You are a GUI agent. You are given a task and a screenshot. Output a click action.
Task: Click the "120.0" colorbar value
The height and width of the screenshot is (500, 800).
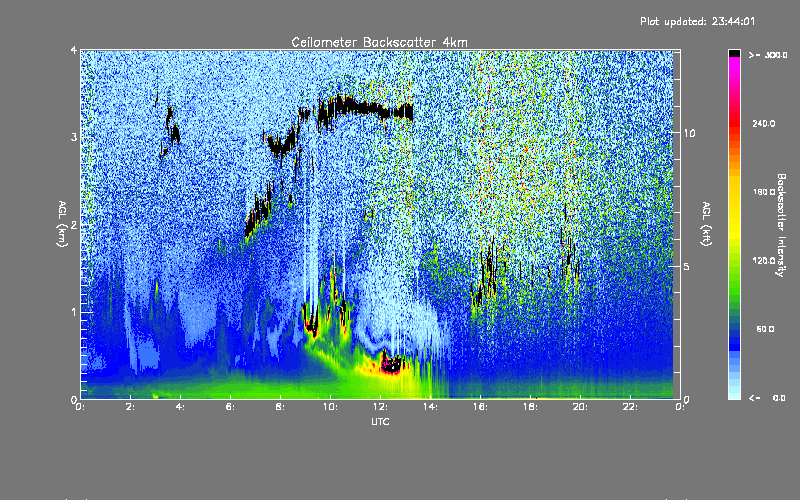point(763,261)
